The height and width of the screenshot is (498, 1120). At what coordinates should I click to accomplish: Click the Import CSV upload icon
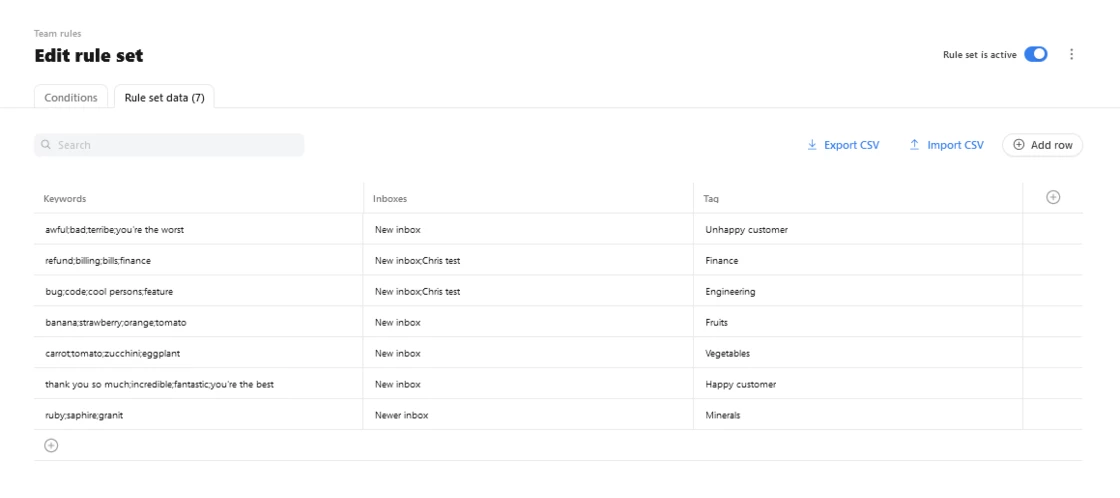pos(914,145)
